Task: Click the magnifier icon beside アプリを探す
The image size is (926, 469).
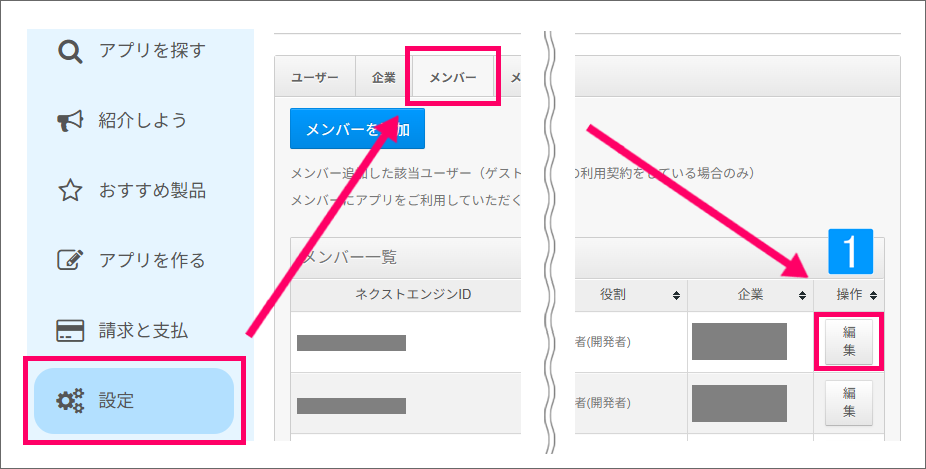Action: click(x=70, y=51)
